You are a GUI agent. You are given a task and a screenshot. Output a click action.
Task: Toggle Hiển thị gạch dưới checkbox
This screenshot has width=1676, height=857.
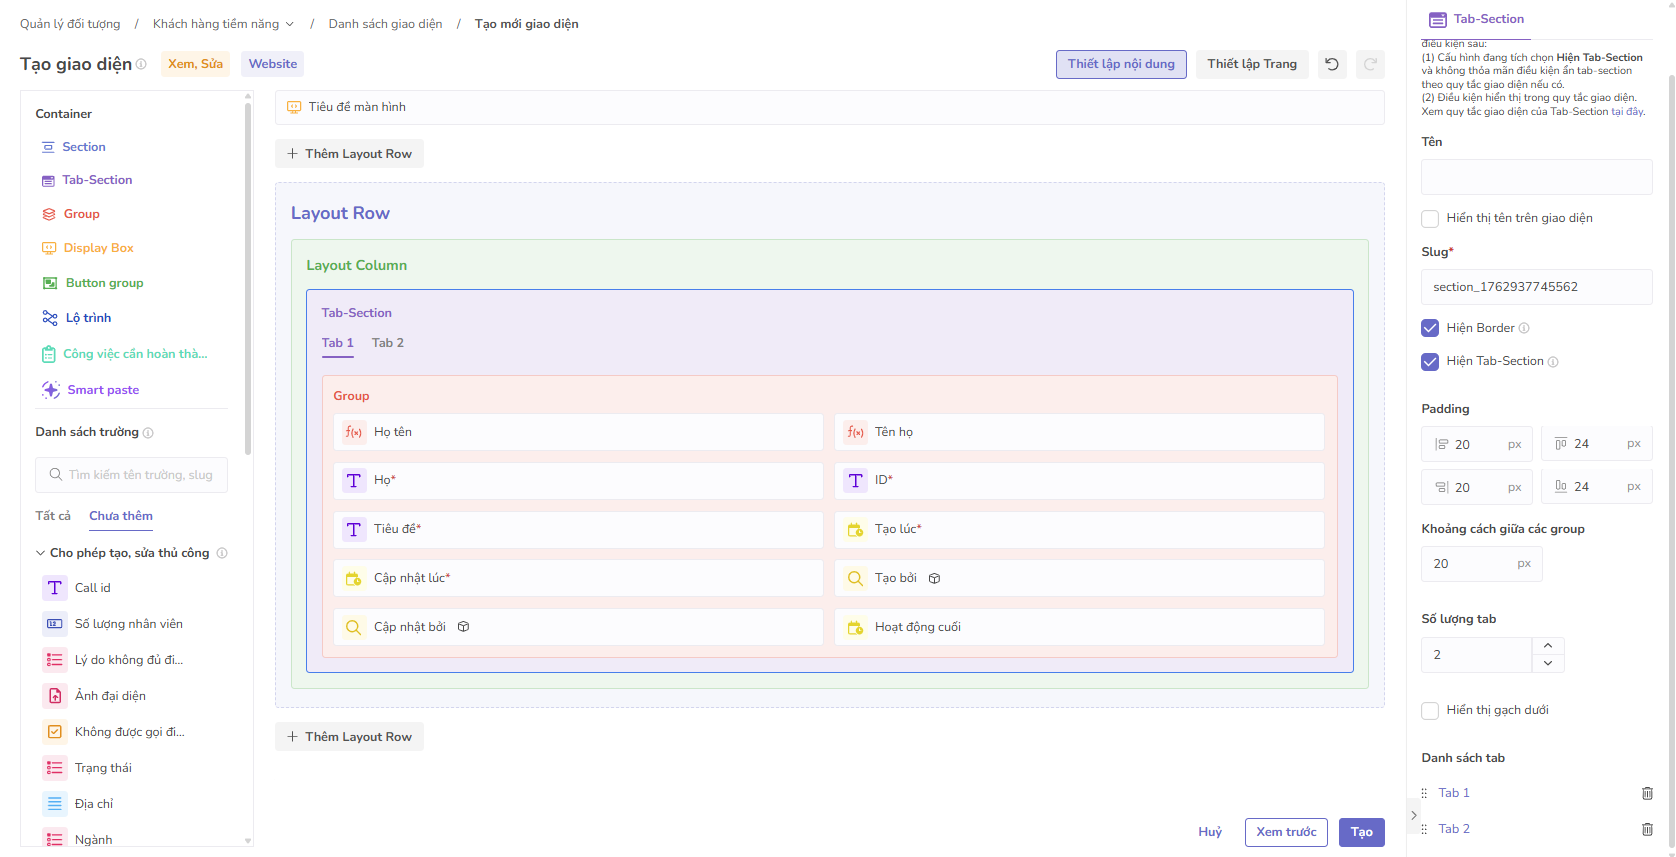click(x=1430, y=711)
